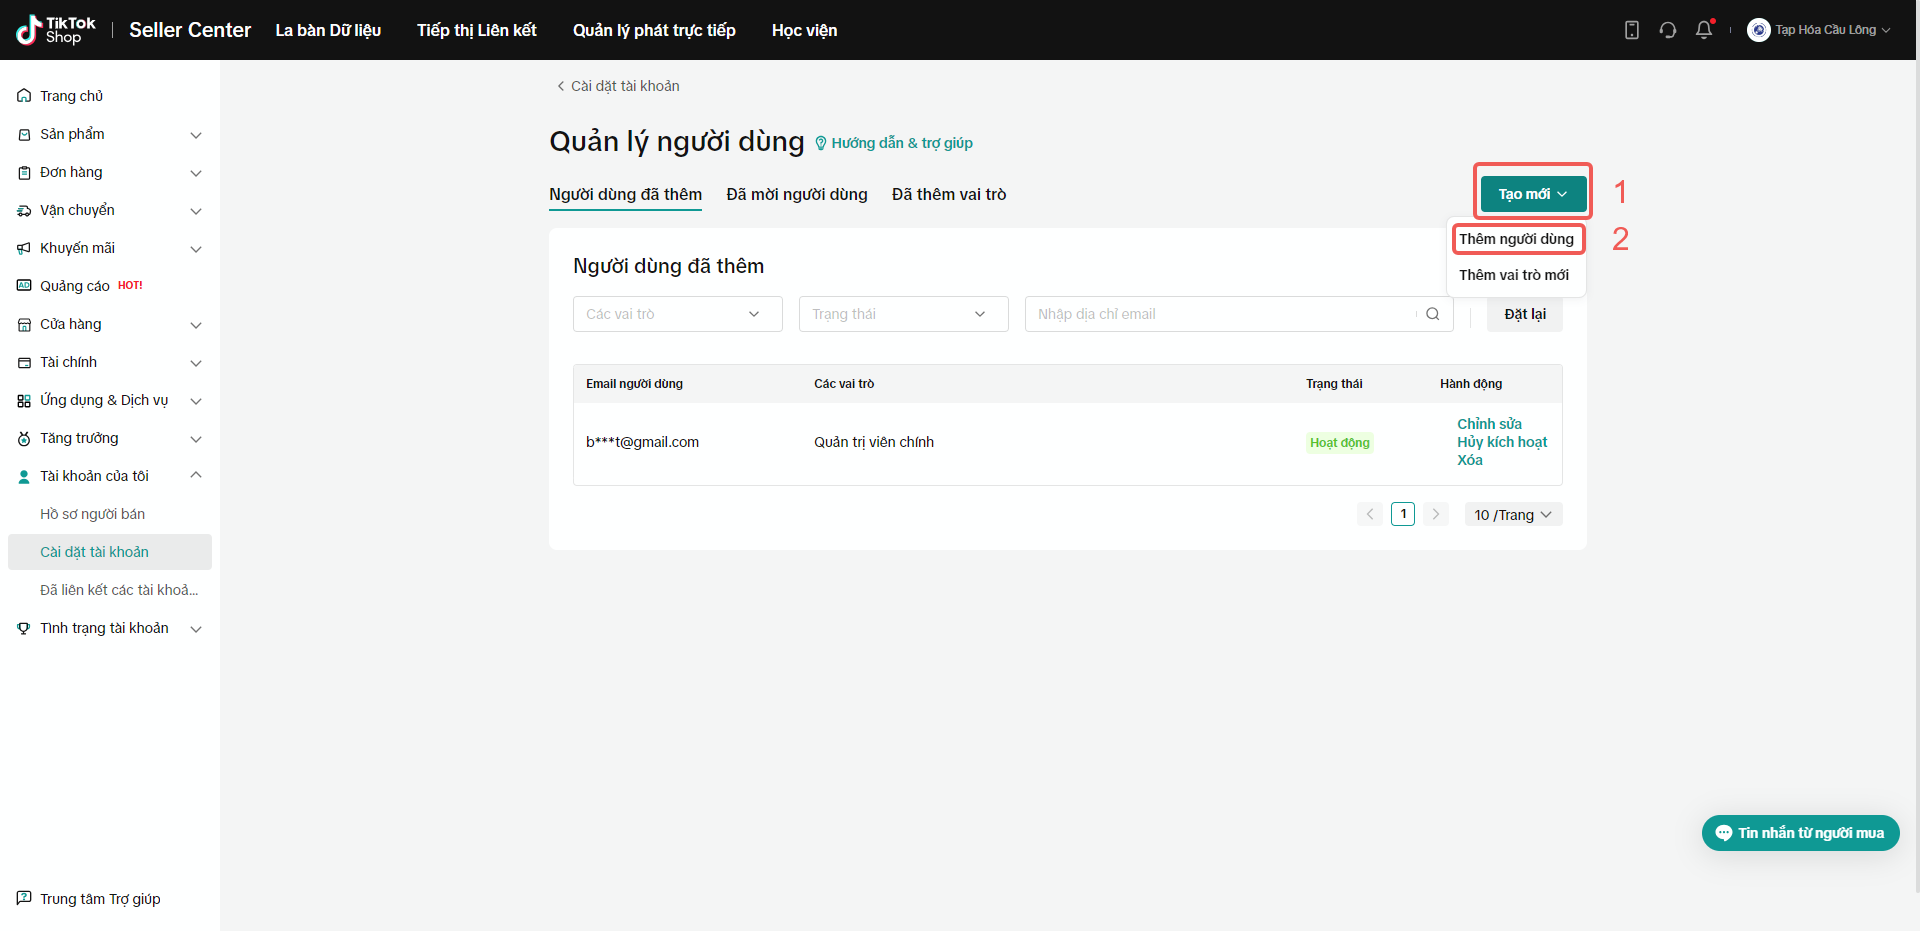
Task: Open customer support headset icon
Action: coord(1667,30)
